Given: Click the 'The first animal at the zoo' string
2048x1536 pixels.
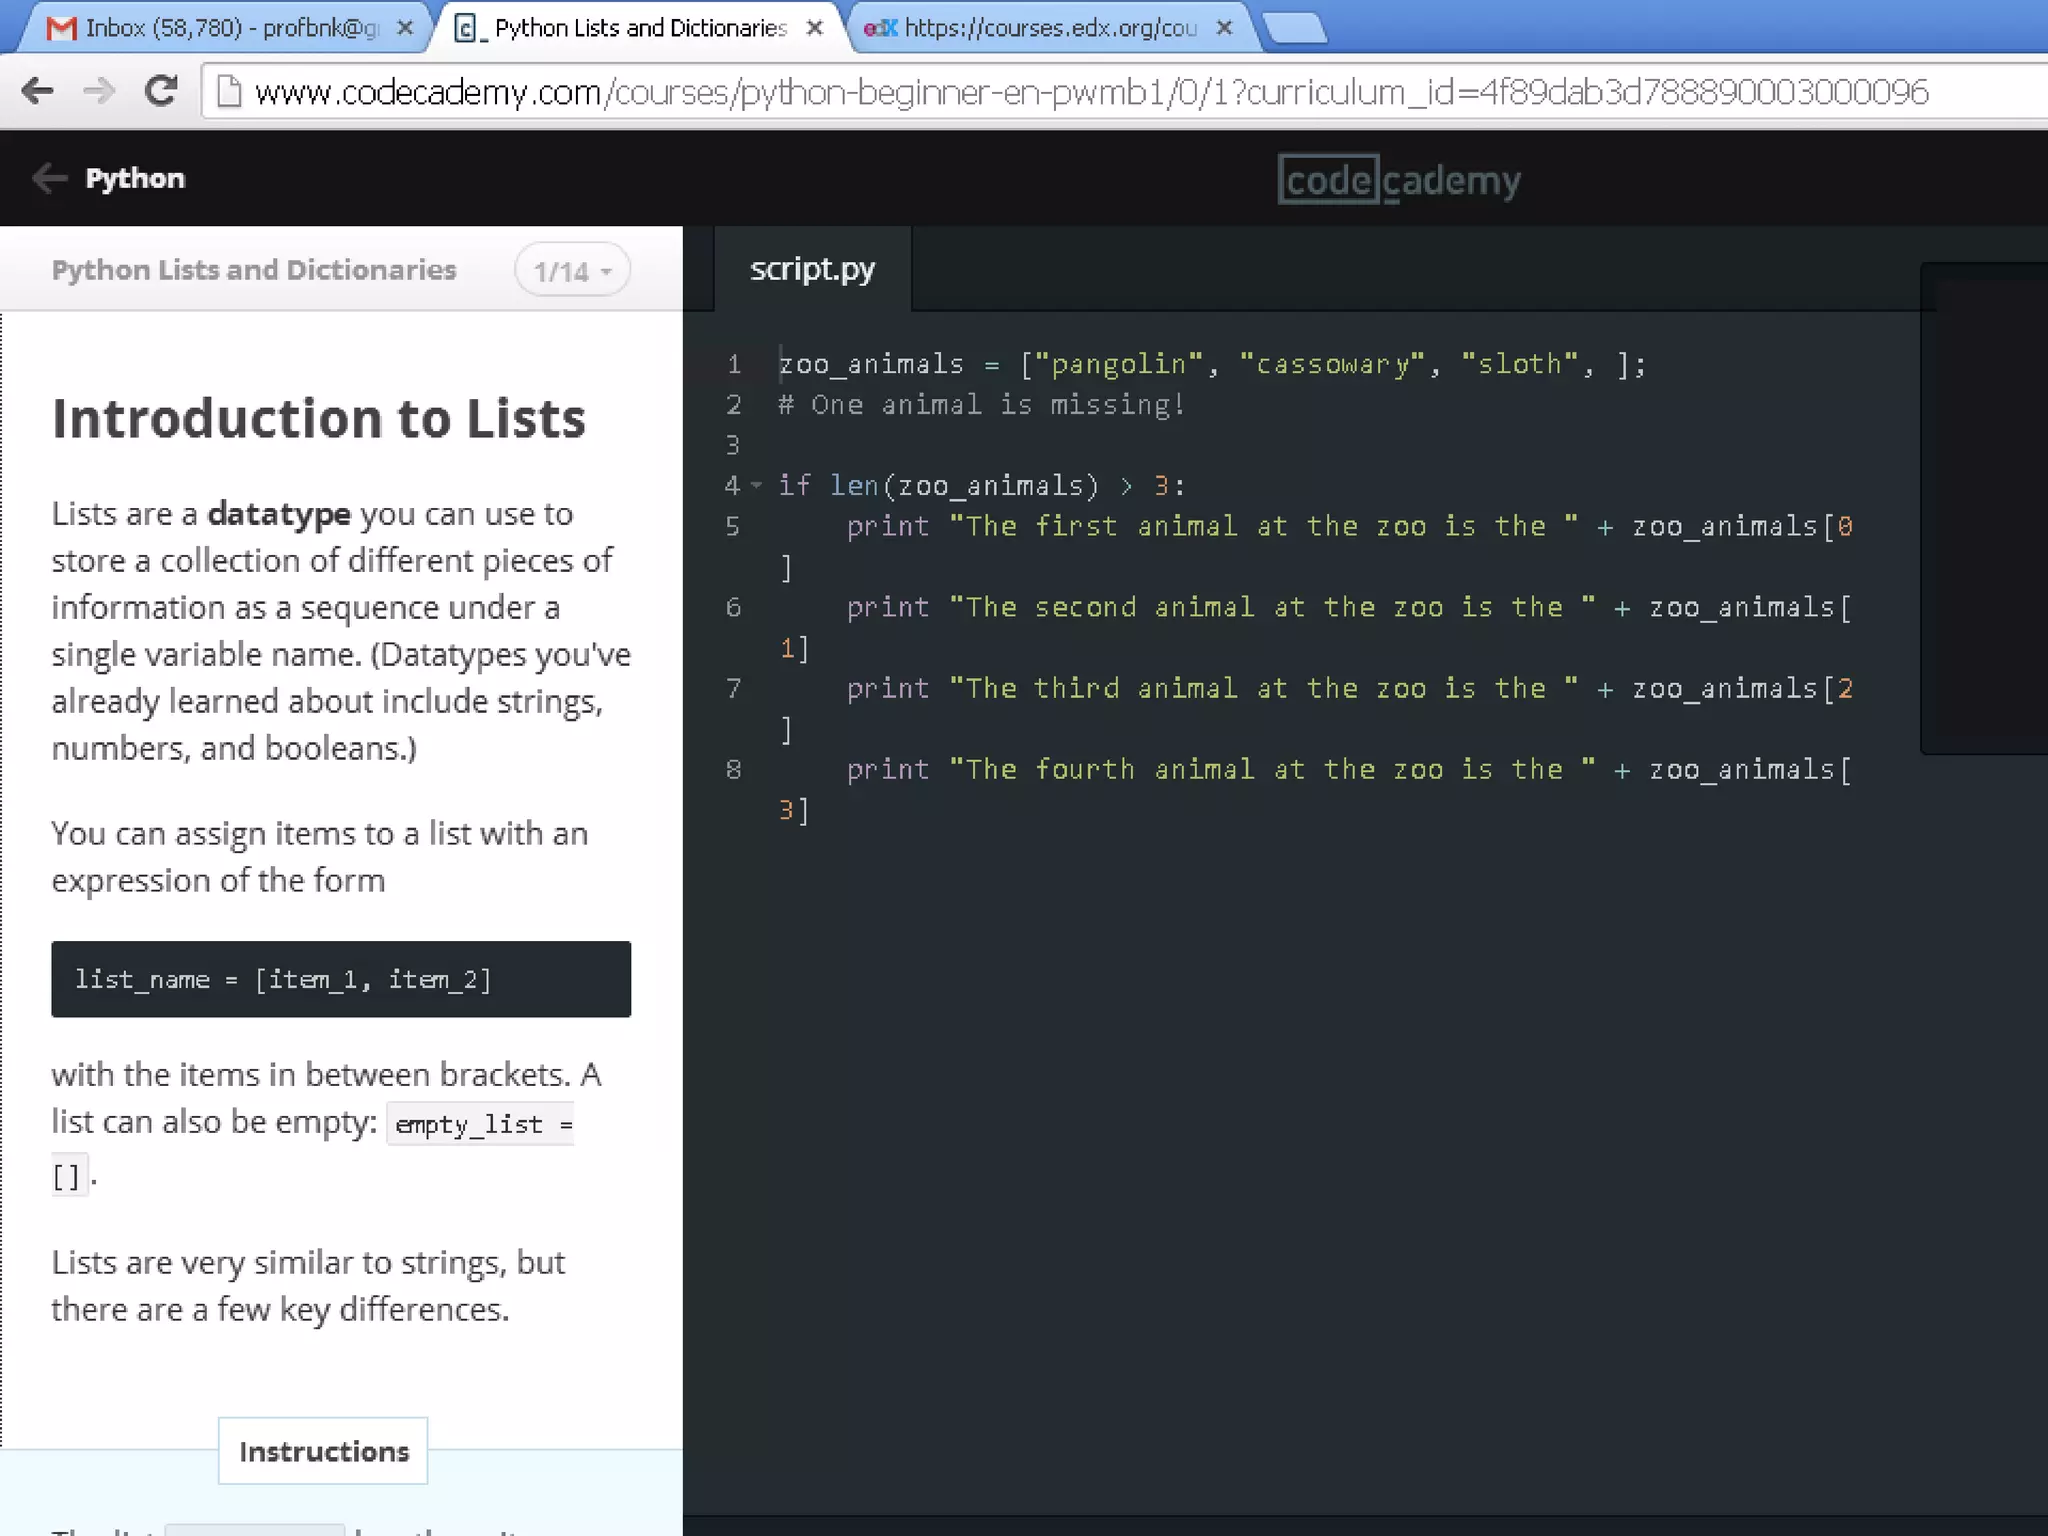Looking at the screenshot, I should (x=1263, y=526).
